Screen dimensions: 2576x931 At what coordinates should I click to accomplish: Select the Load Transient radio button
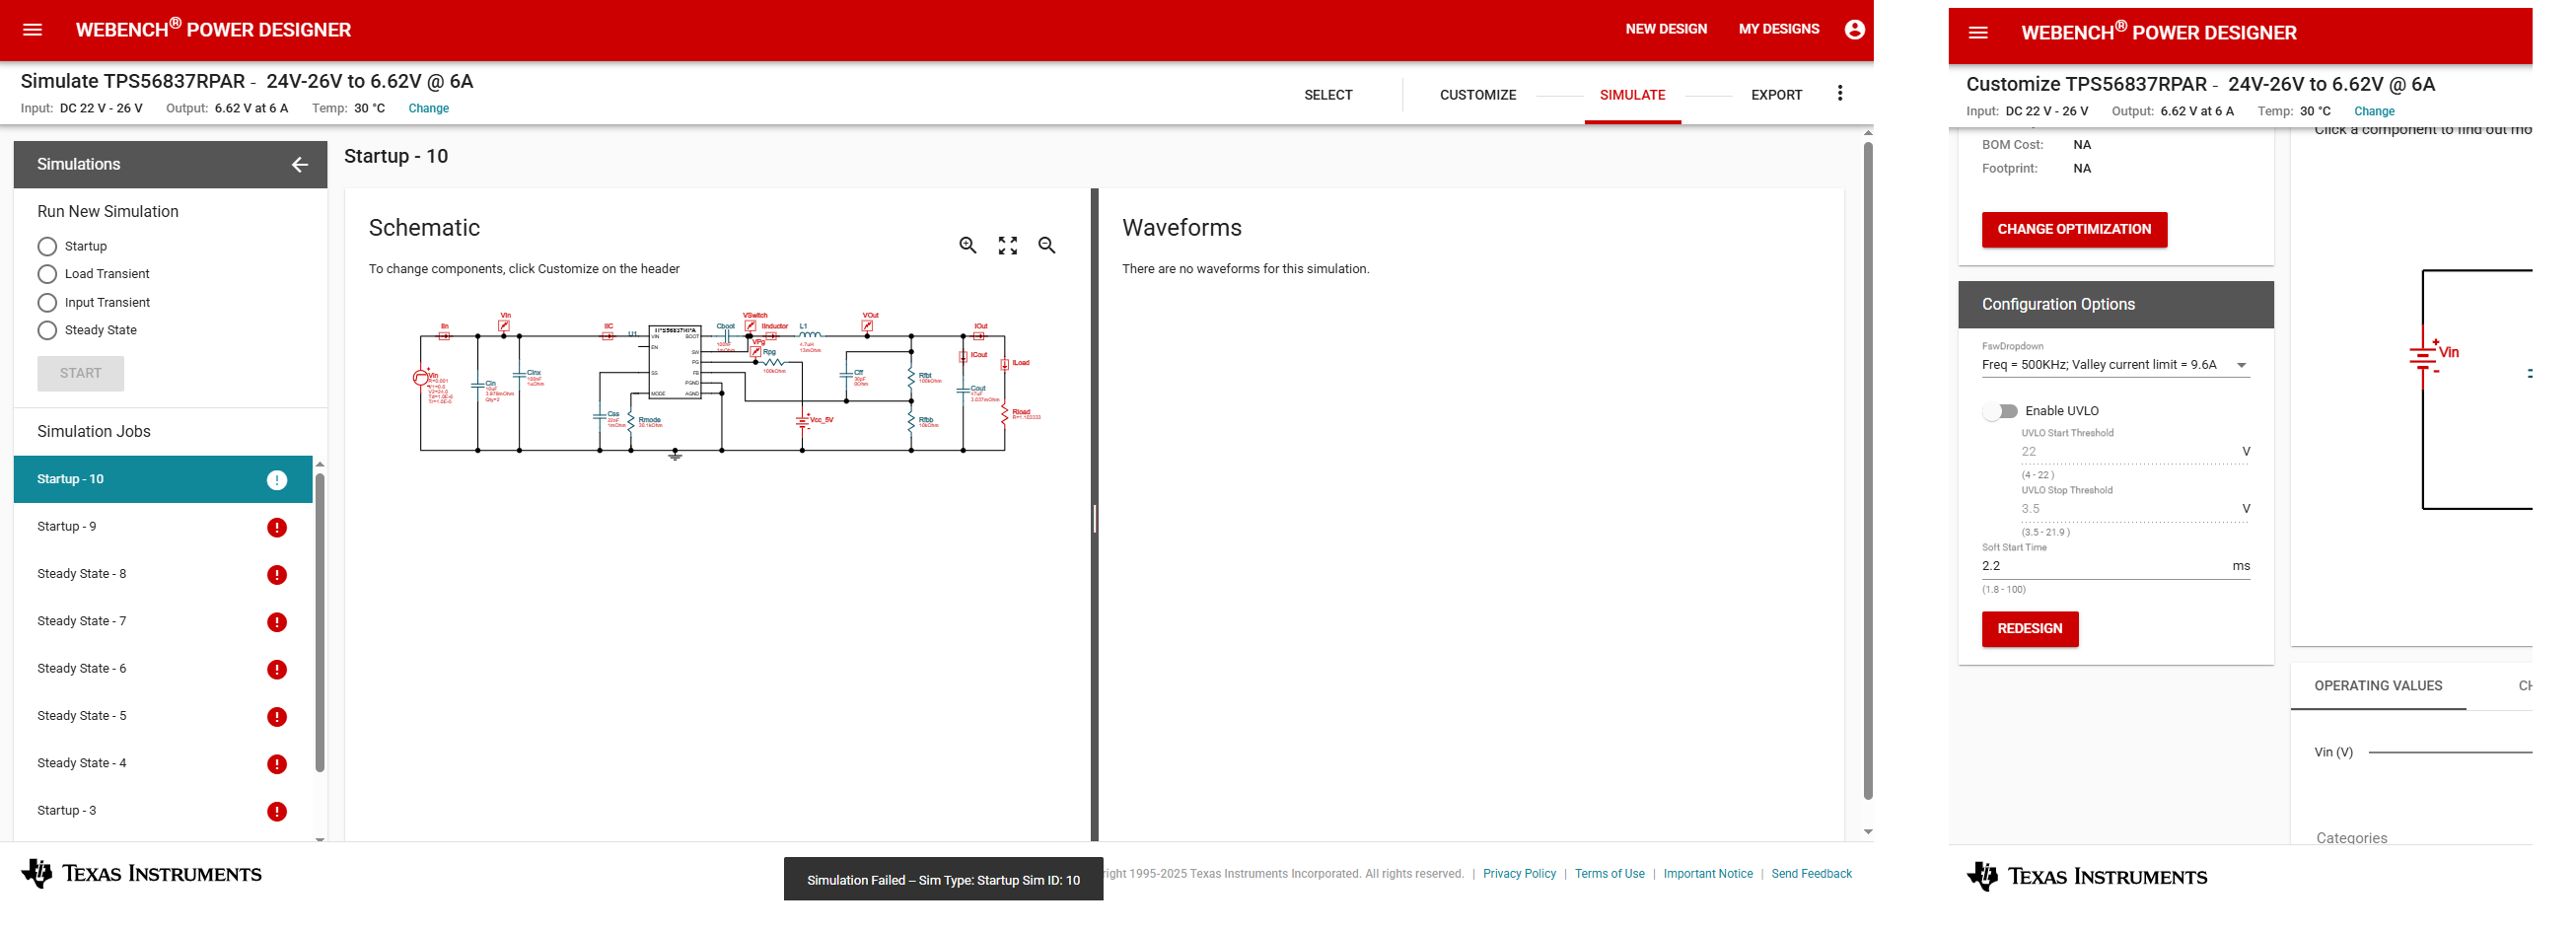pos(47,274)
